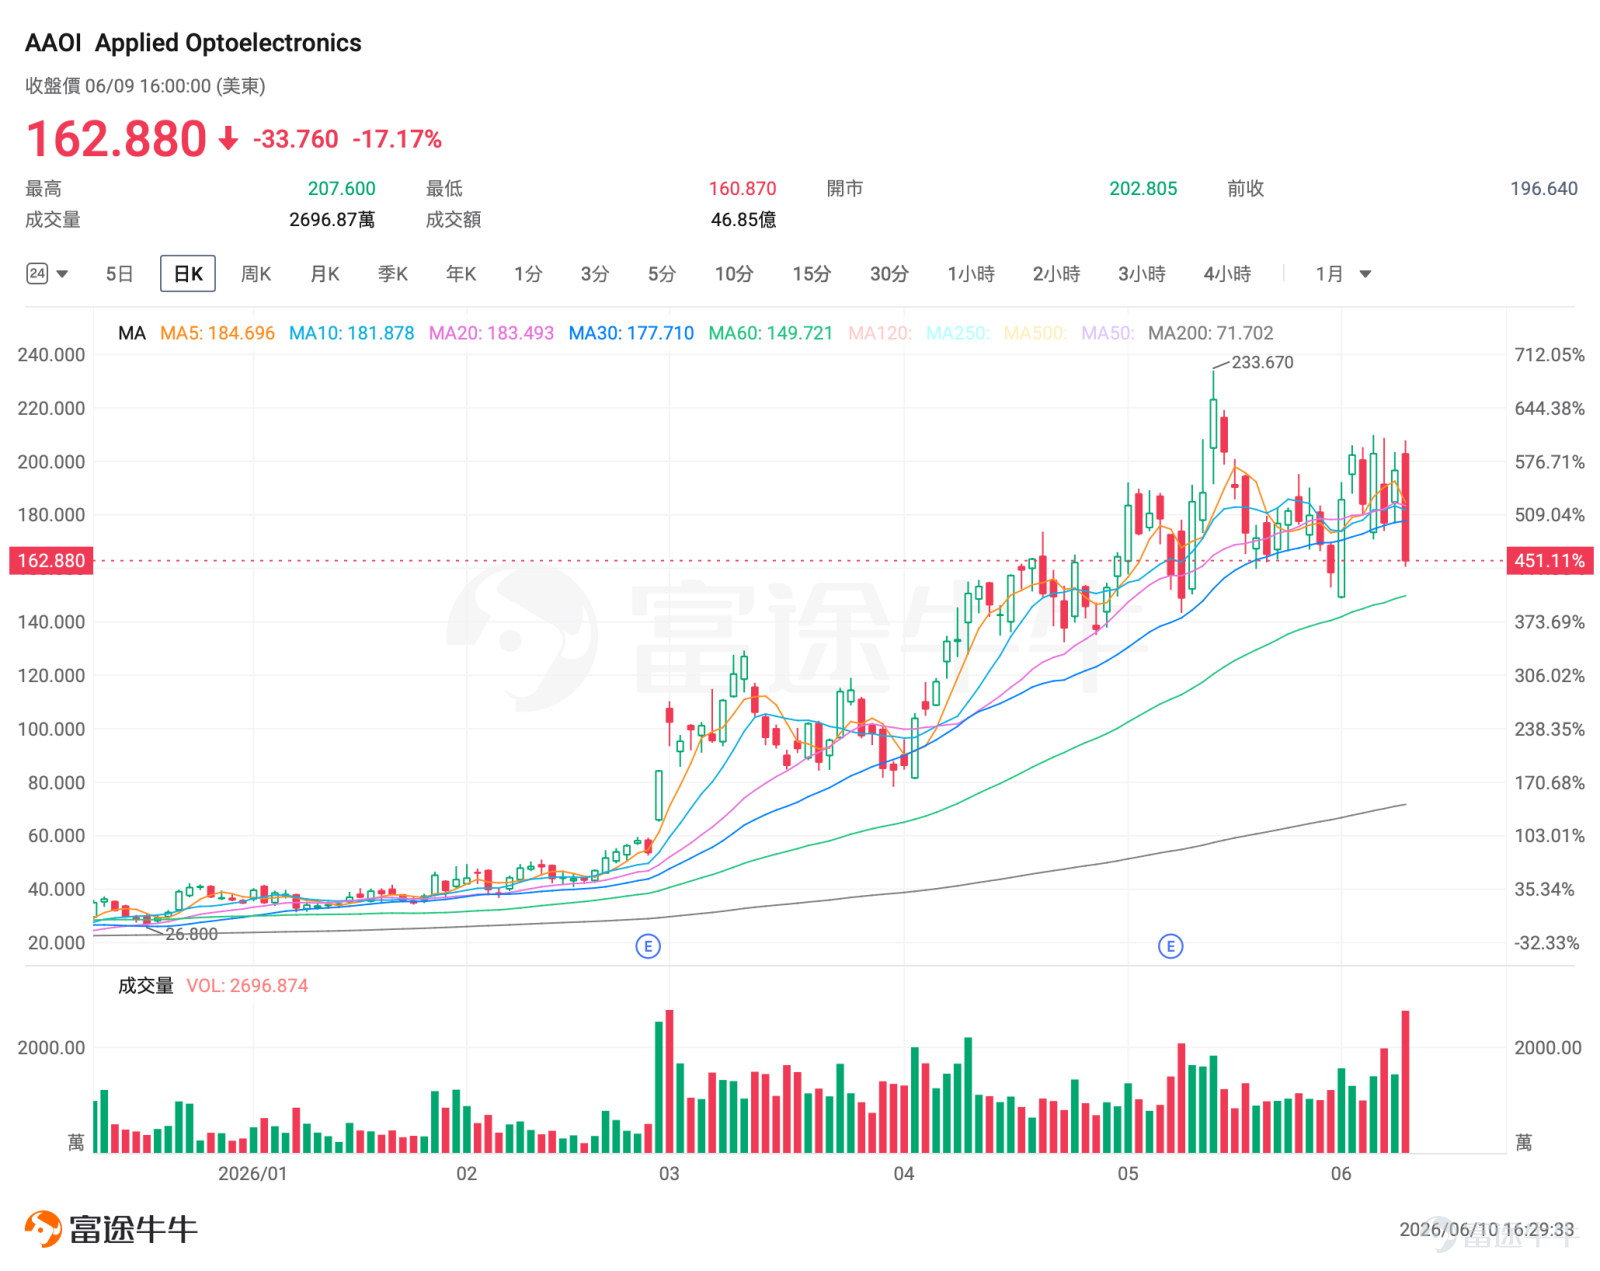Viewport: 1600px width, 1271px height.
Task: Enable the faded MA500 indicator
Action: (1035, 333)
